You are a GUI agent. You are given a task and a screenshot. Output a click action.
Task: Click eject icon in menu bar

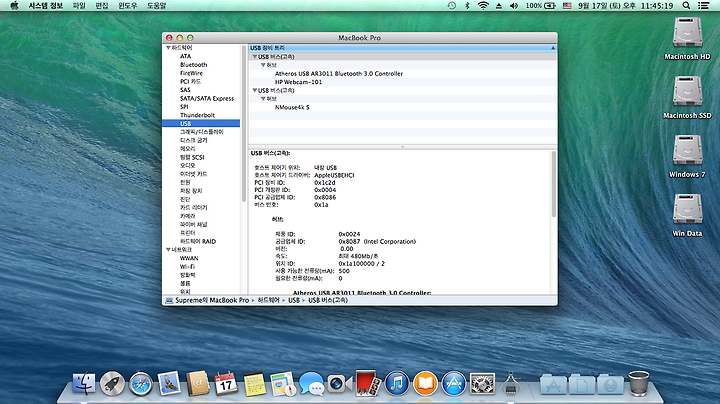[x=499, y=6]
